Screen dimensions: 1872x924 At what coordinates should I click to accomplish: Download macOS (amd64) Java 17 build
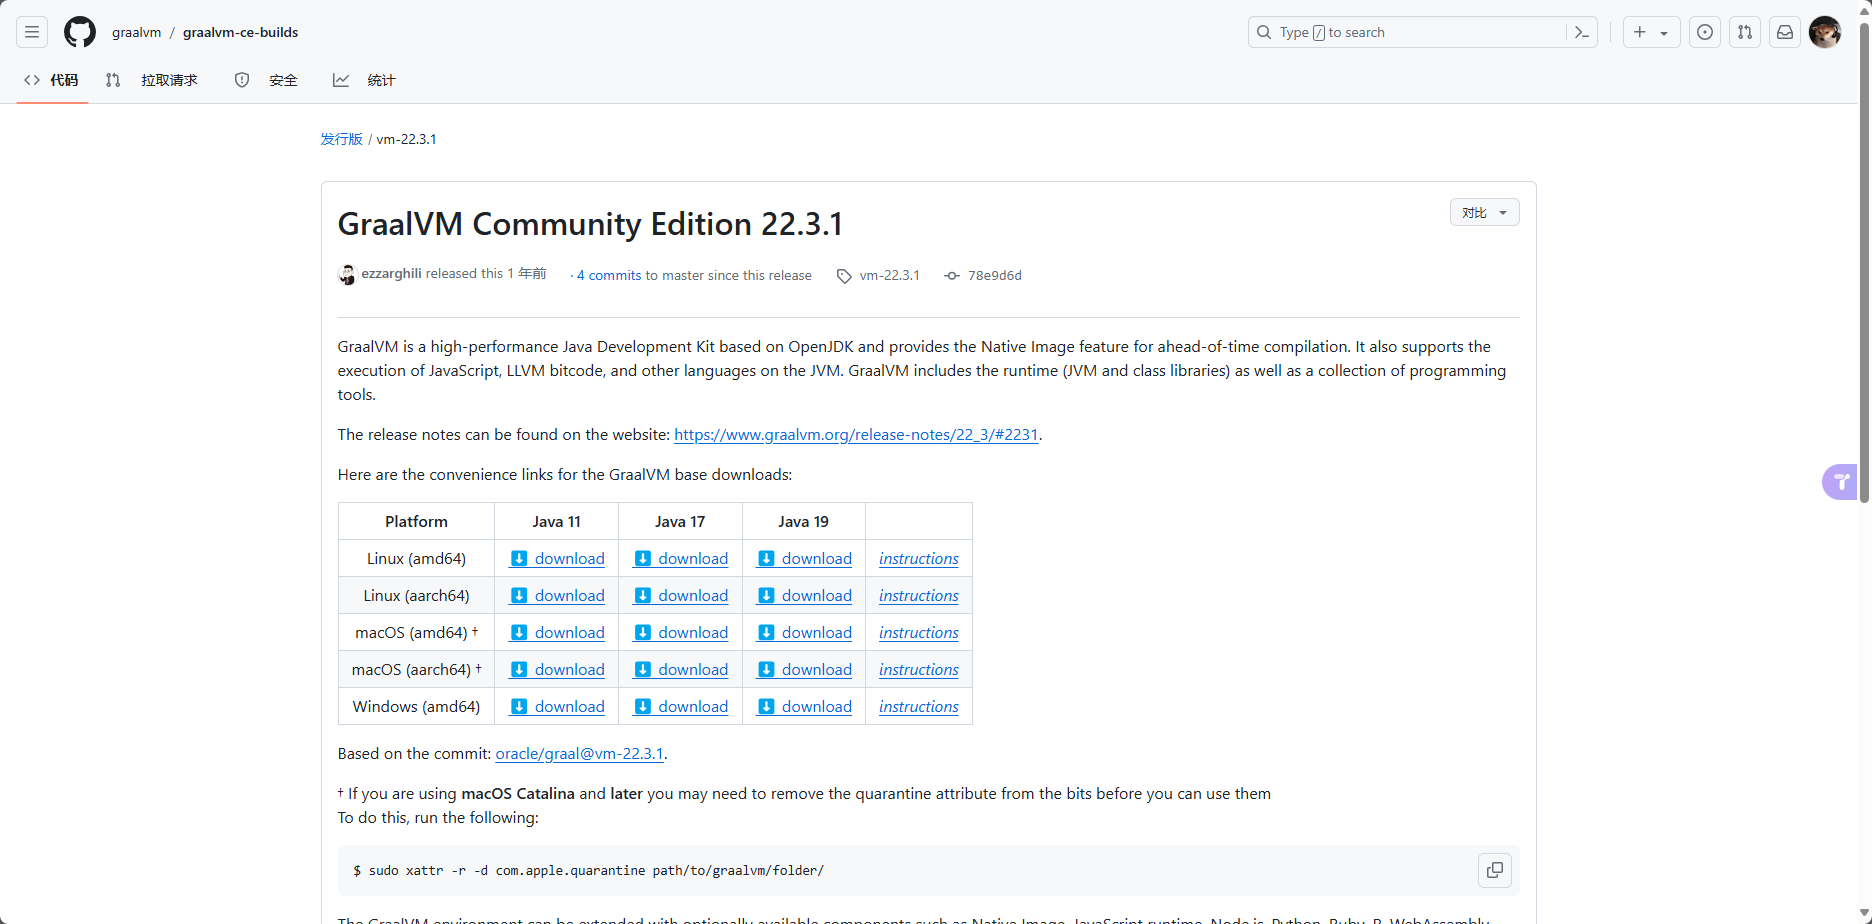click(x=681, y=633)
